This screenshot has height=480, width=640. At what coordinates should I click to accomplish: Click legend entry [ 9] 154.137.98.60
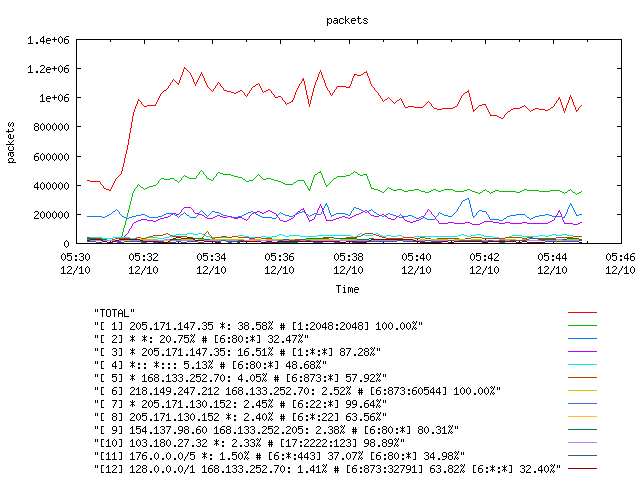tap(276, 430)
